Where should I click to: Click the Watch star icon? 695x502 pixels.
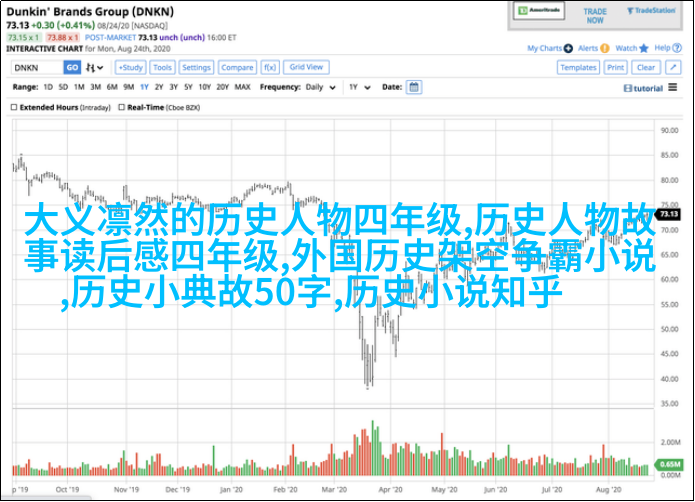pyautogui.click(x=644, y=48)
